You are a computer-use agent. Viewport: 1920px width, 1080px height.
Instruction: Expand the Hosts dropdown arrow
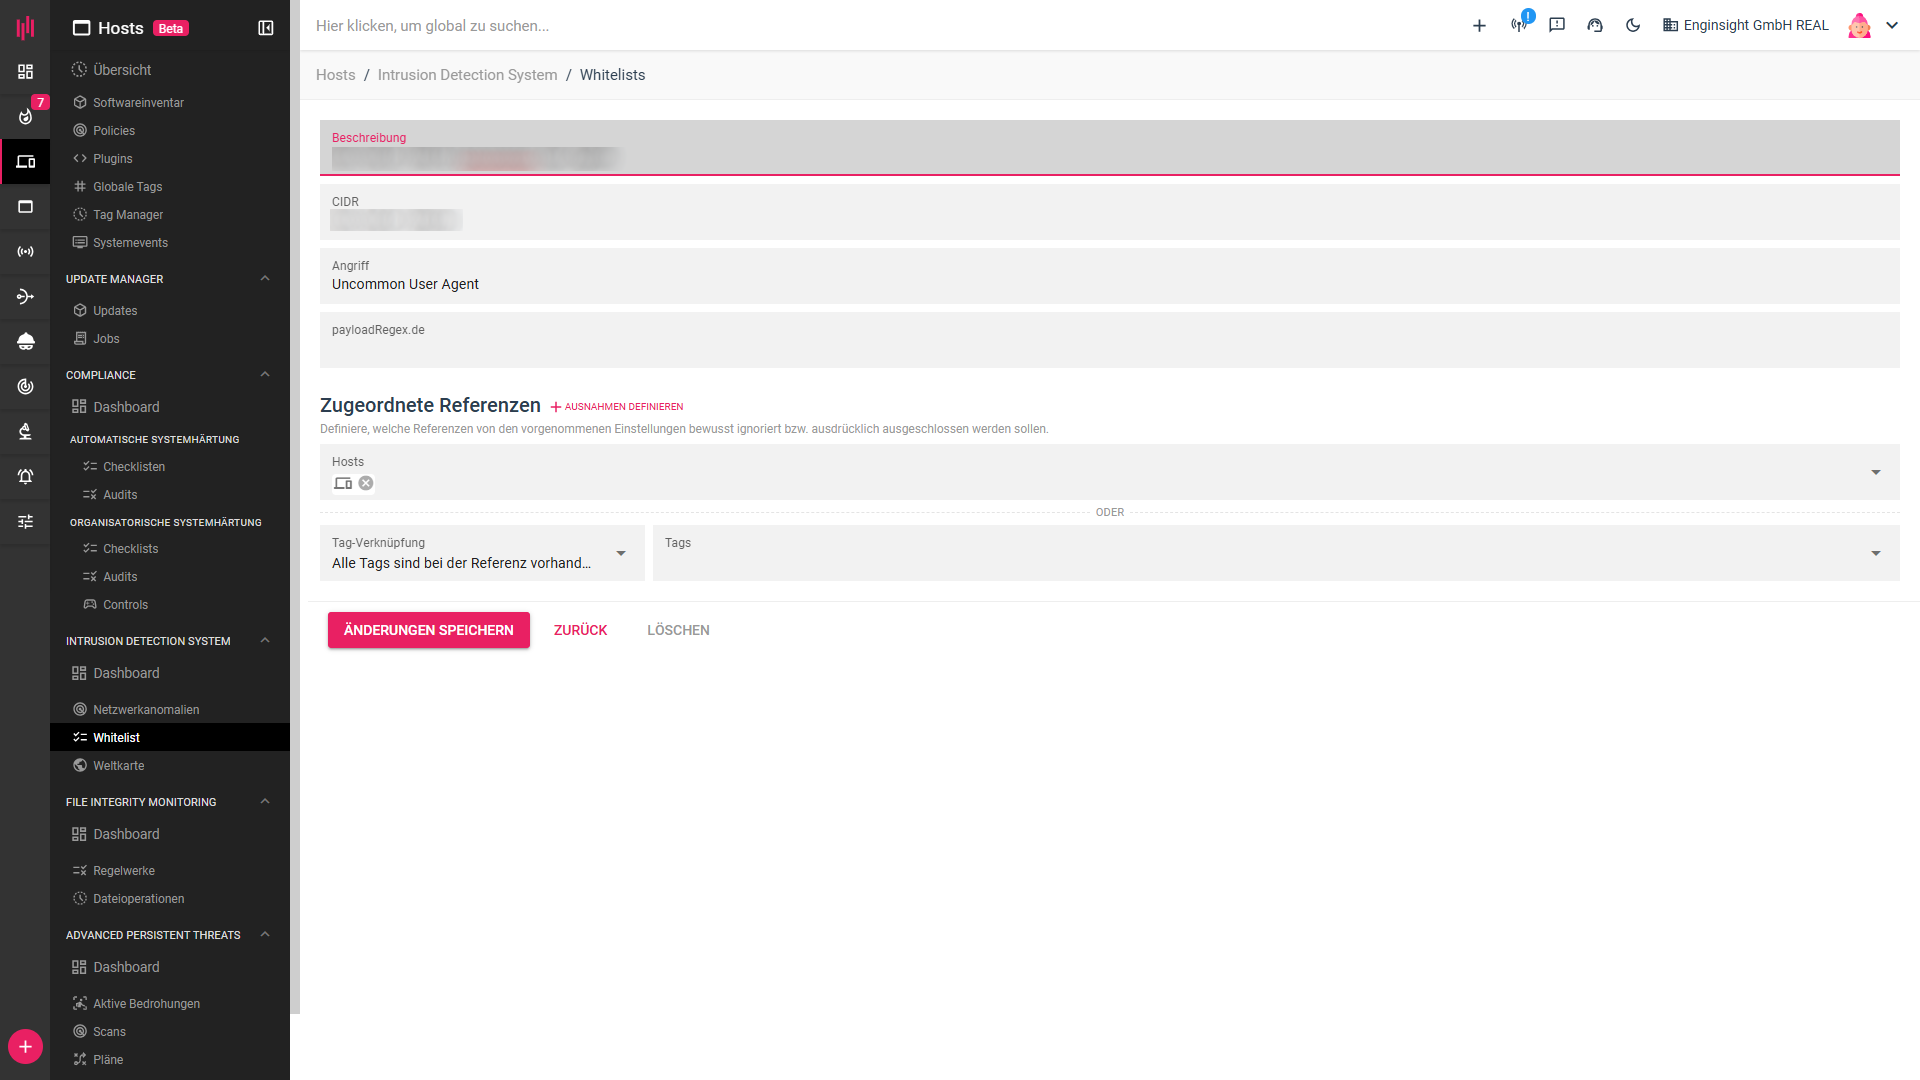pos(1875,472)
